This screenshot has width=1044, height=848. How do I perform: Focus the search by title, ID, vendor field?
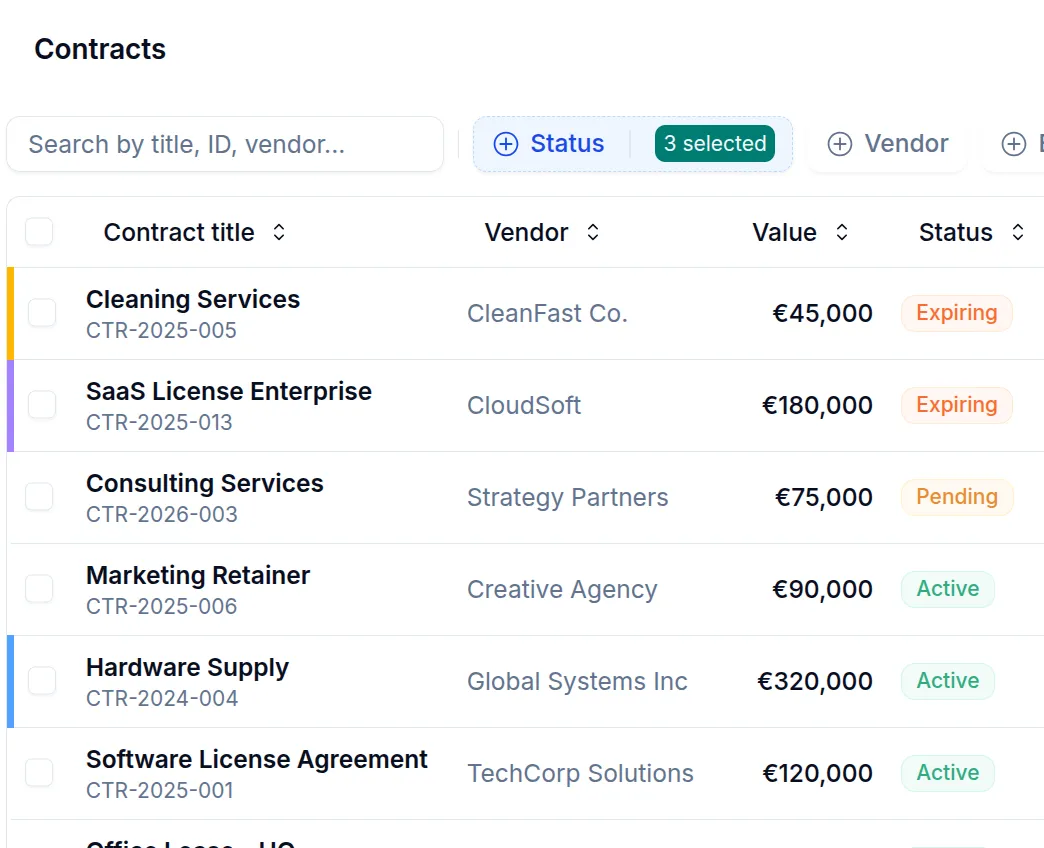225,144
